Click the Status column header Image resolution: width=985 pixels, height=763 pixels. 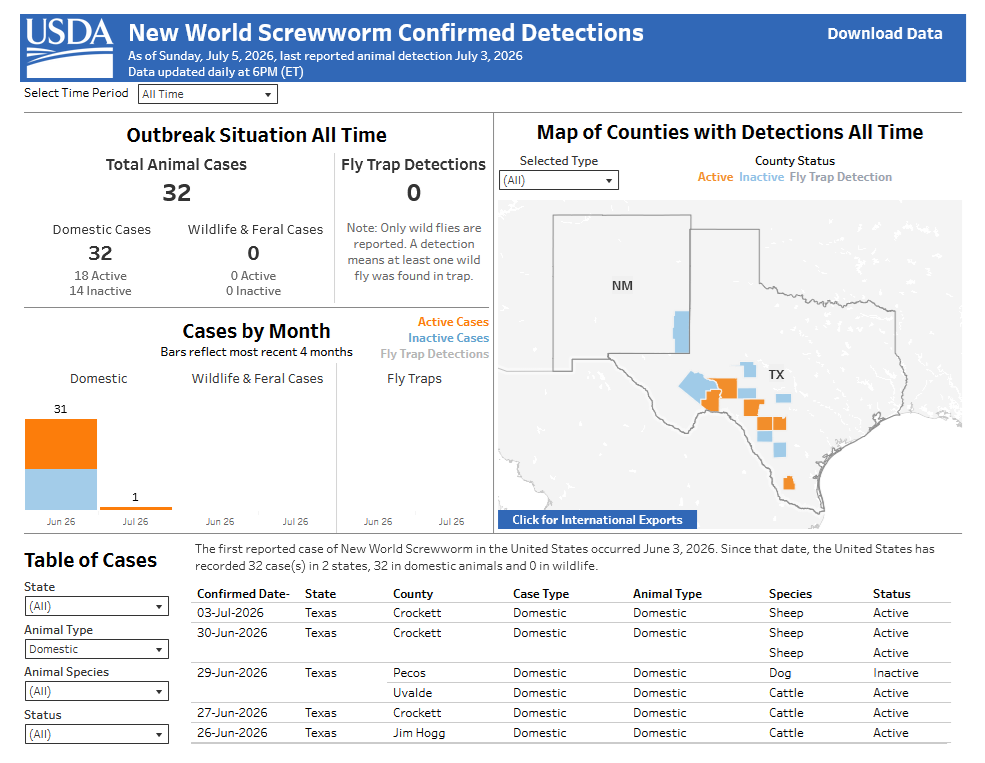[891, 594]
